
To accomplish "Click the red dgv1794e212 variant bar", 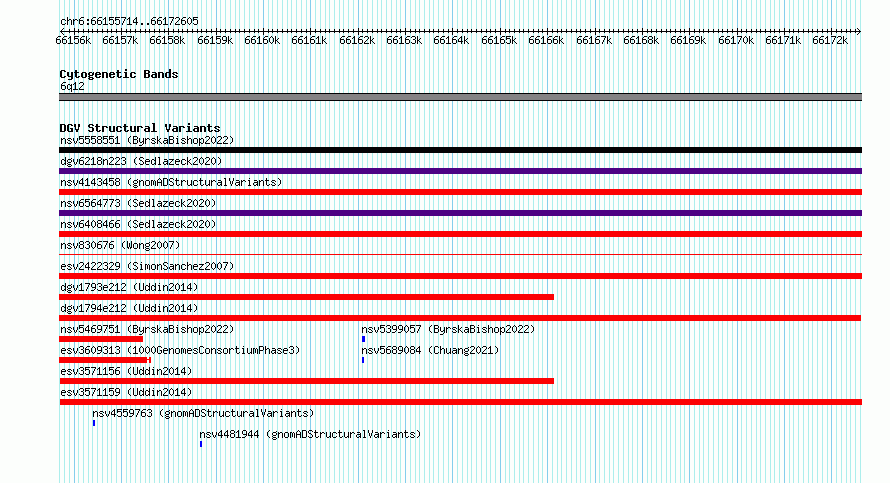I will pyautogui.click(x=460, y=318).
